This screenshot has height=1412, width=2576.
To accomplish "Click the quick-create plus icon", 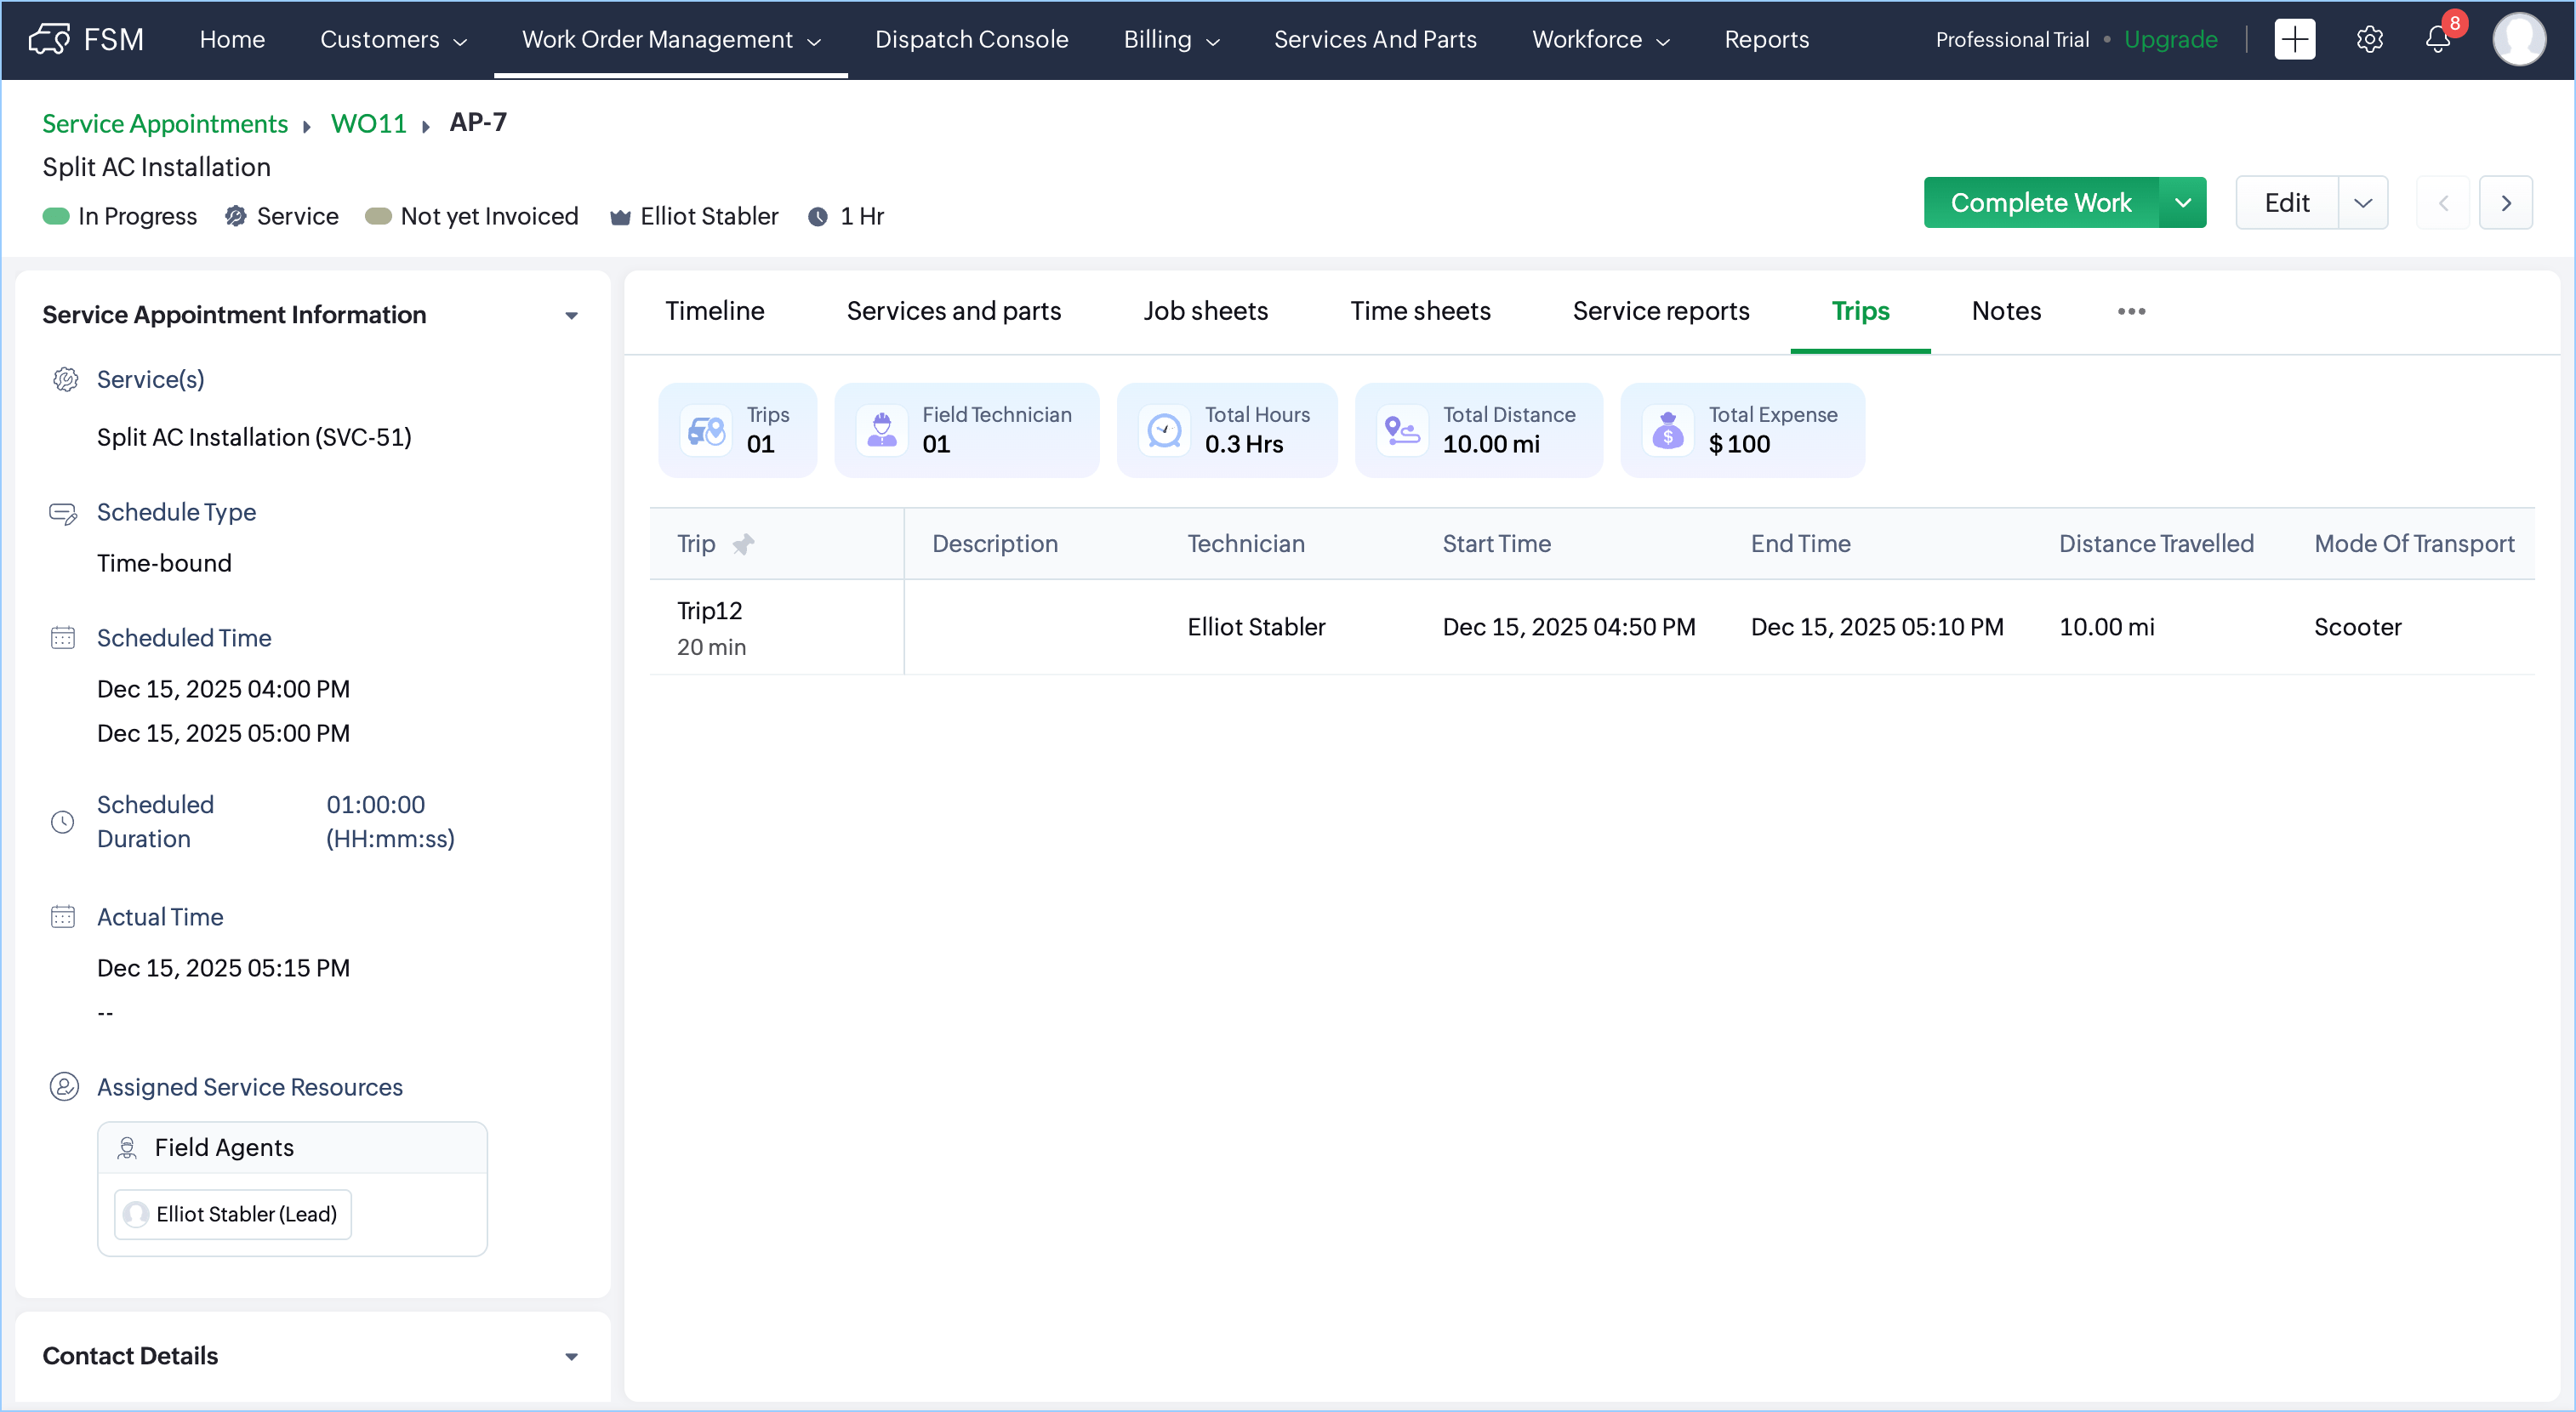I will coord(2294,40).
